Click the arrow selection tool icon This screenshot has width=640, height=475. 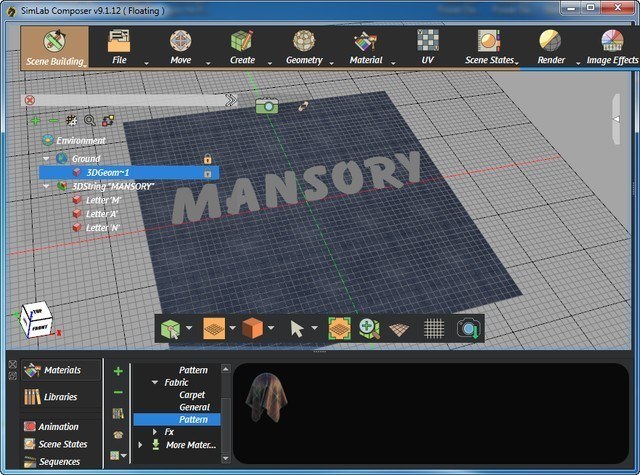[296, 327]
